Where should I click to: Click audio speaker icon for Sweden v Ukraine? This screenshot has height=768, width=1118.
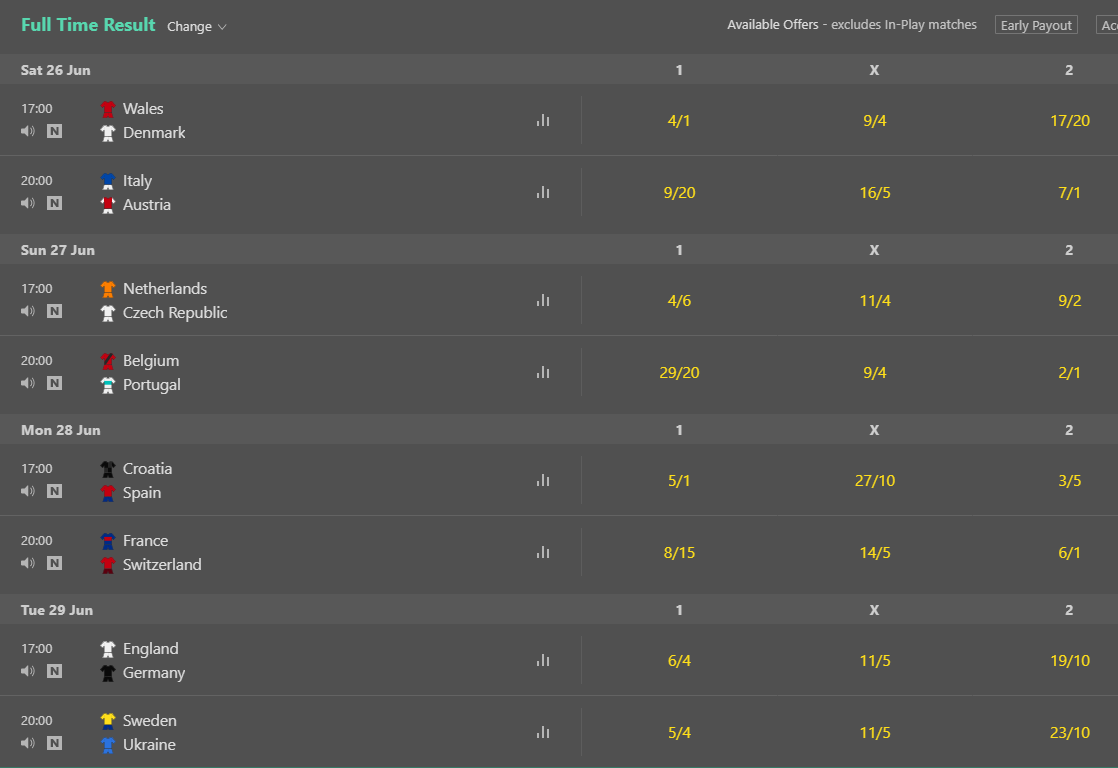28,743
